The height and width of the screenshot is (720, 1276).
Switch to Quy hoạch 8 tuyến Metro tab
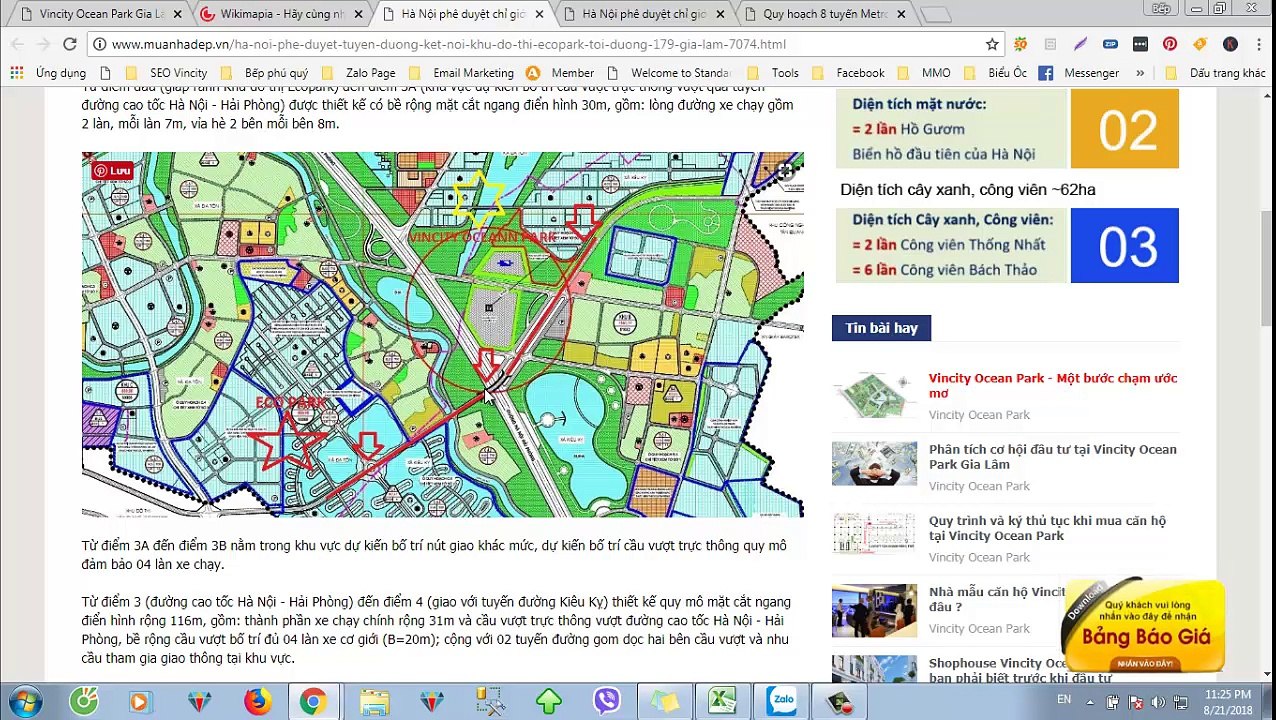[x=825, y=14]
